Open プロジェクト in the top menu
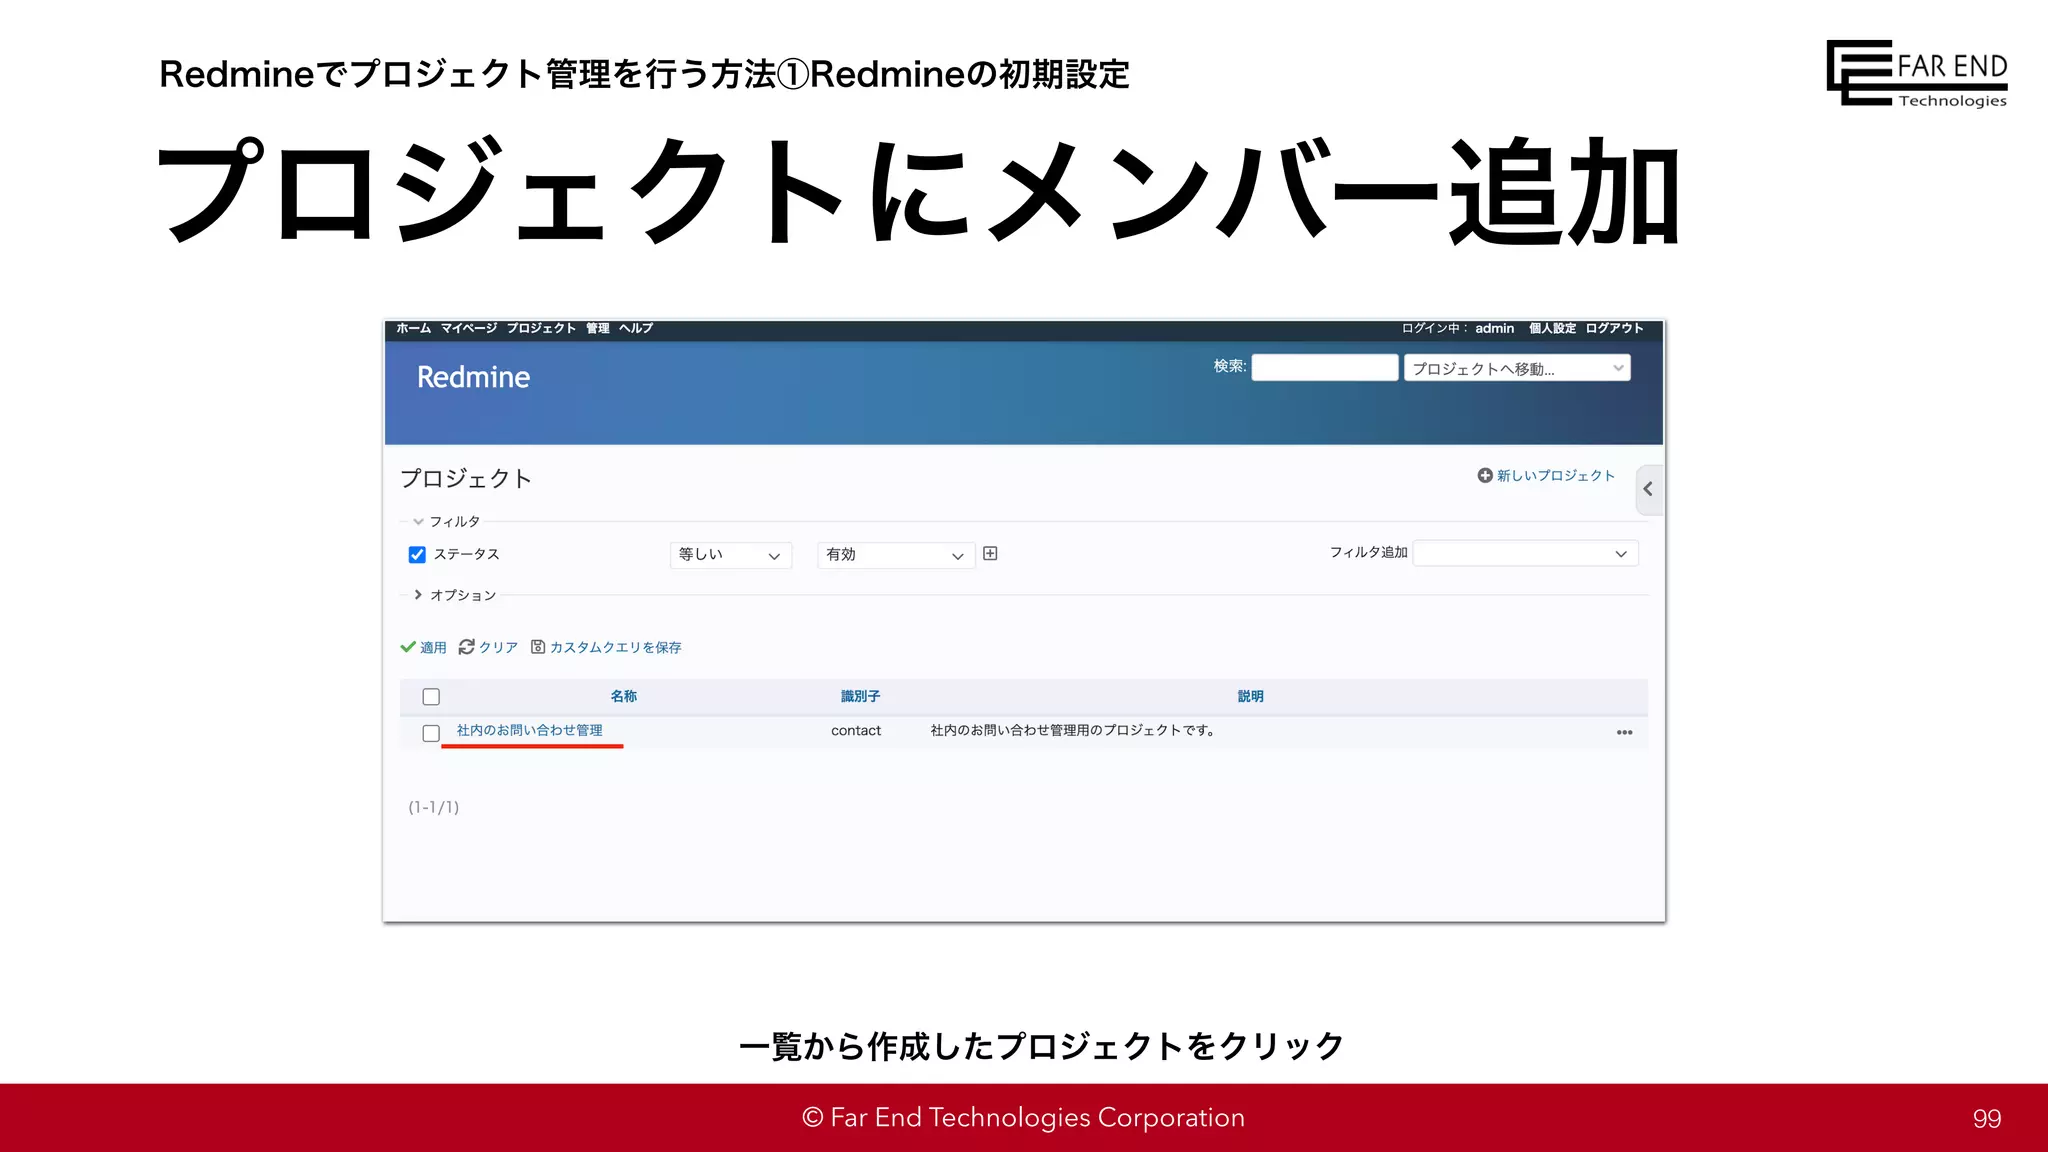The image size is (2048, 1152). (541, 328)
